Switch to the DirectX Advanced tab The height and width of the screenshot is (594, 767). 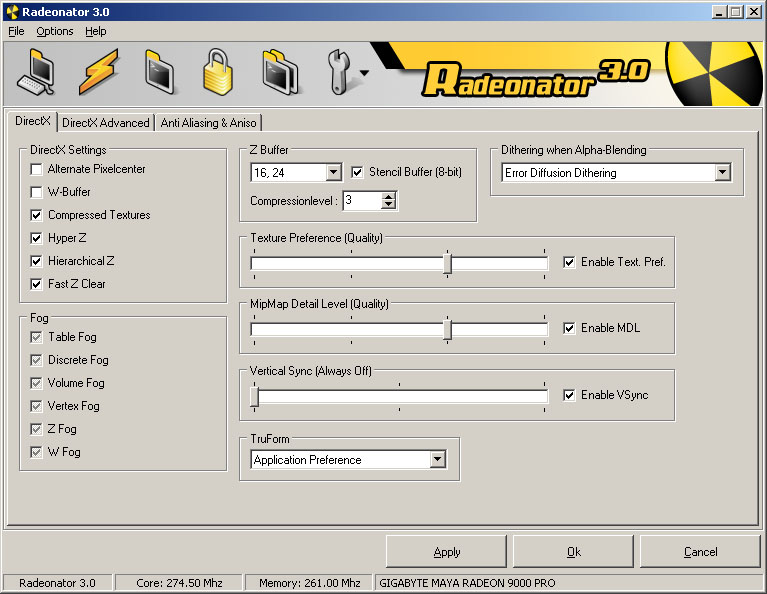pos(105,123)
